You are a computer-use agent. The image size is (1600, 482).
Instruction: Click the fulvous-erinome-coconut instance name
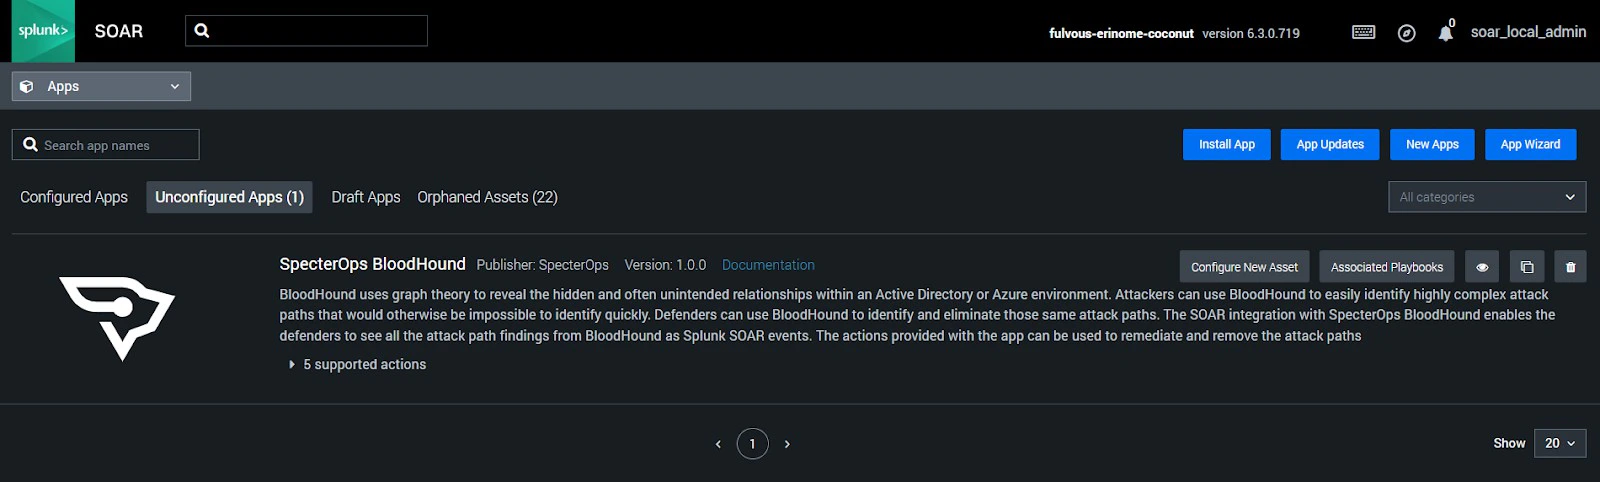(1121, 33)
